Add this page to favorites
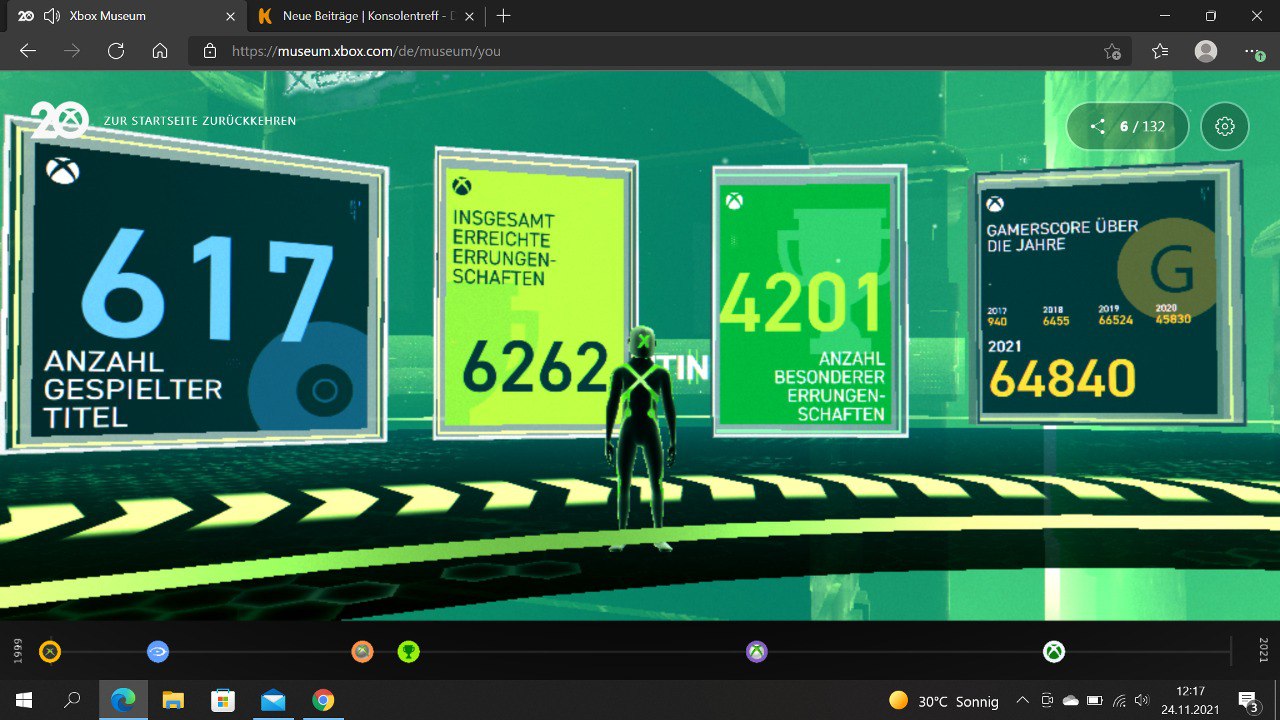The height and width of the screenshot is (720, 1280). (x=1112, y=51)
